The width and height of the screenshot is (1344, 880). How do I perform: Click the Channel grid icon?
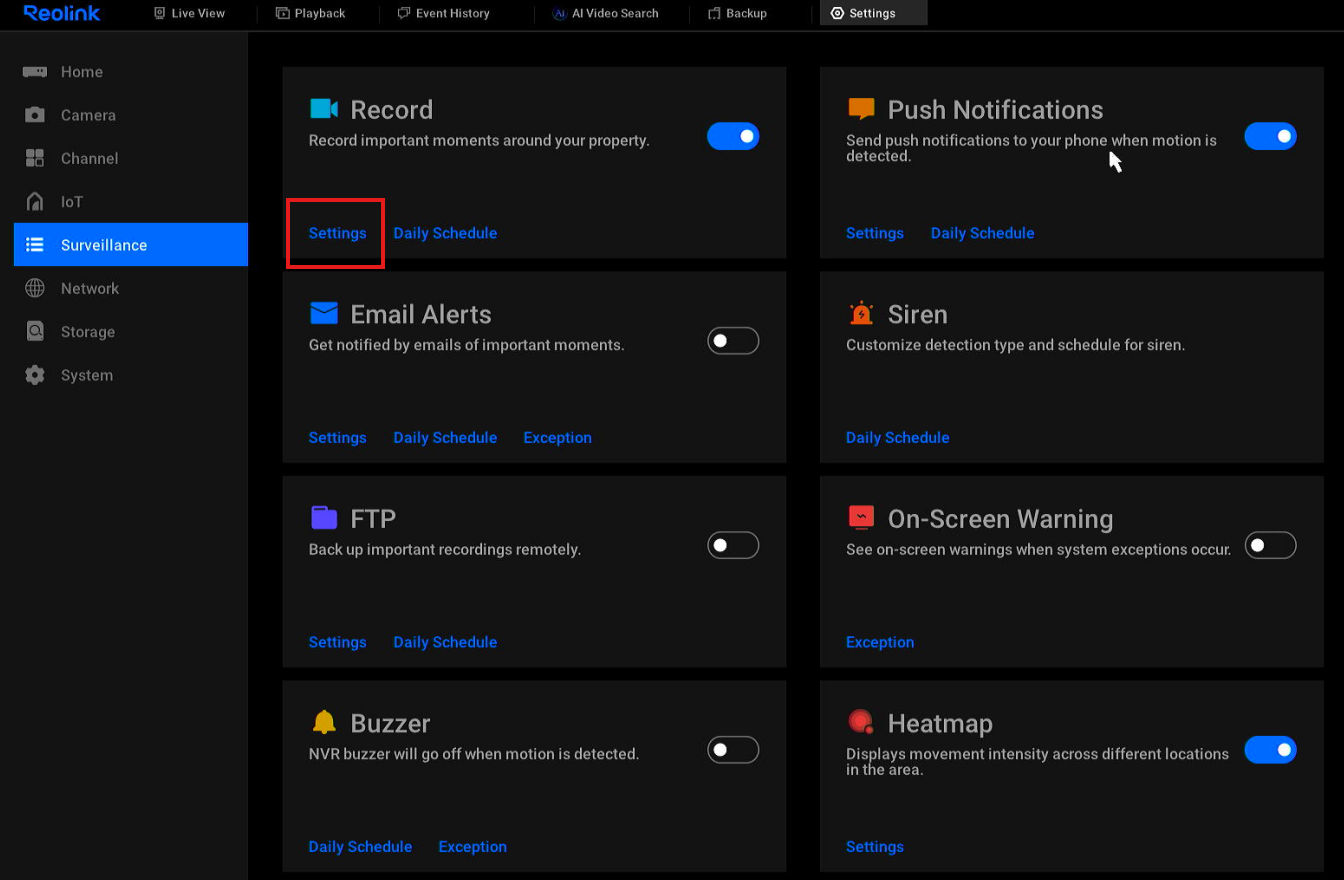[x=35, y=158]
